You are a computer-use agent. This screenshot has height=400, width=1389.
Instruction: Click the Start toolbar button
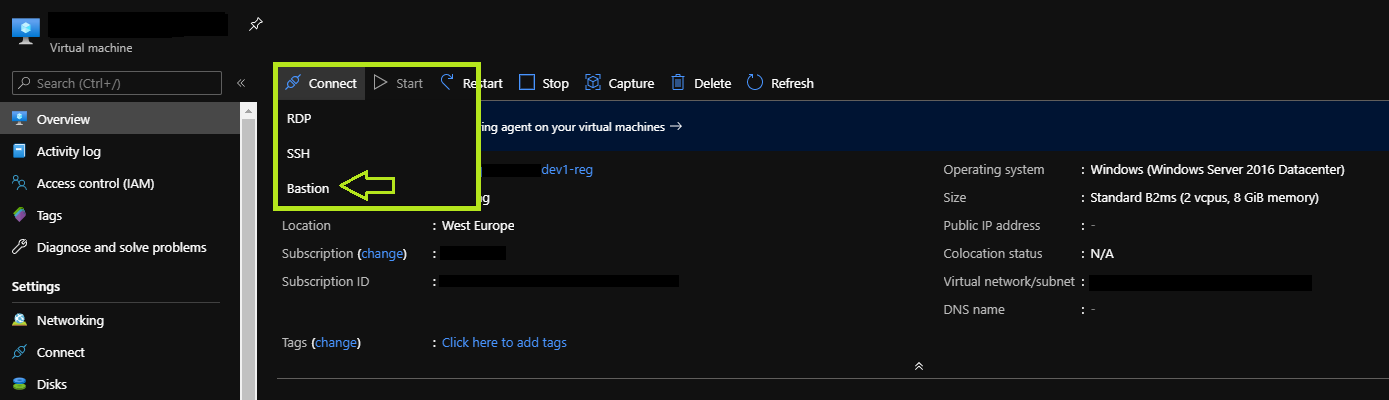click(x=398, y=83)
